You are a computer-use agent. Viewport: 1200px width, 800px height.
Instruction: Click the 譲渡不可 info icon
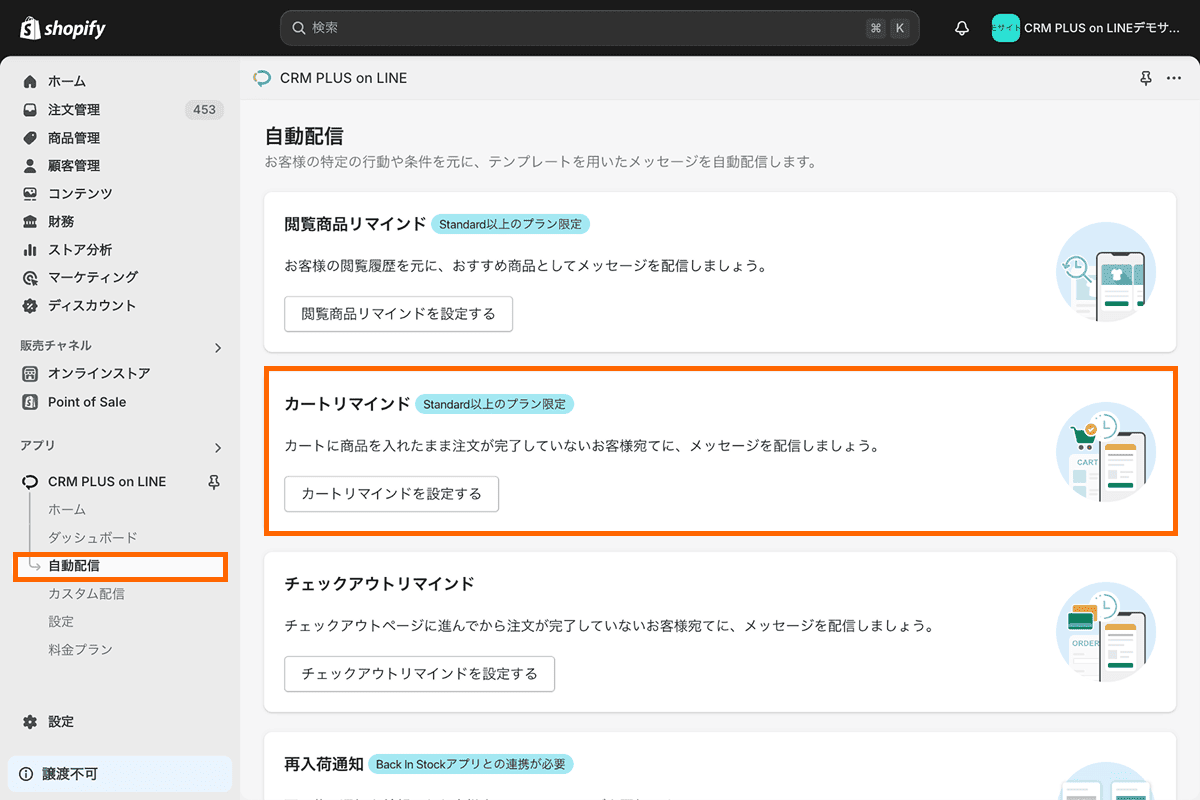point(26,774)
